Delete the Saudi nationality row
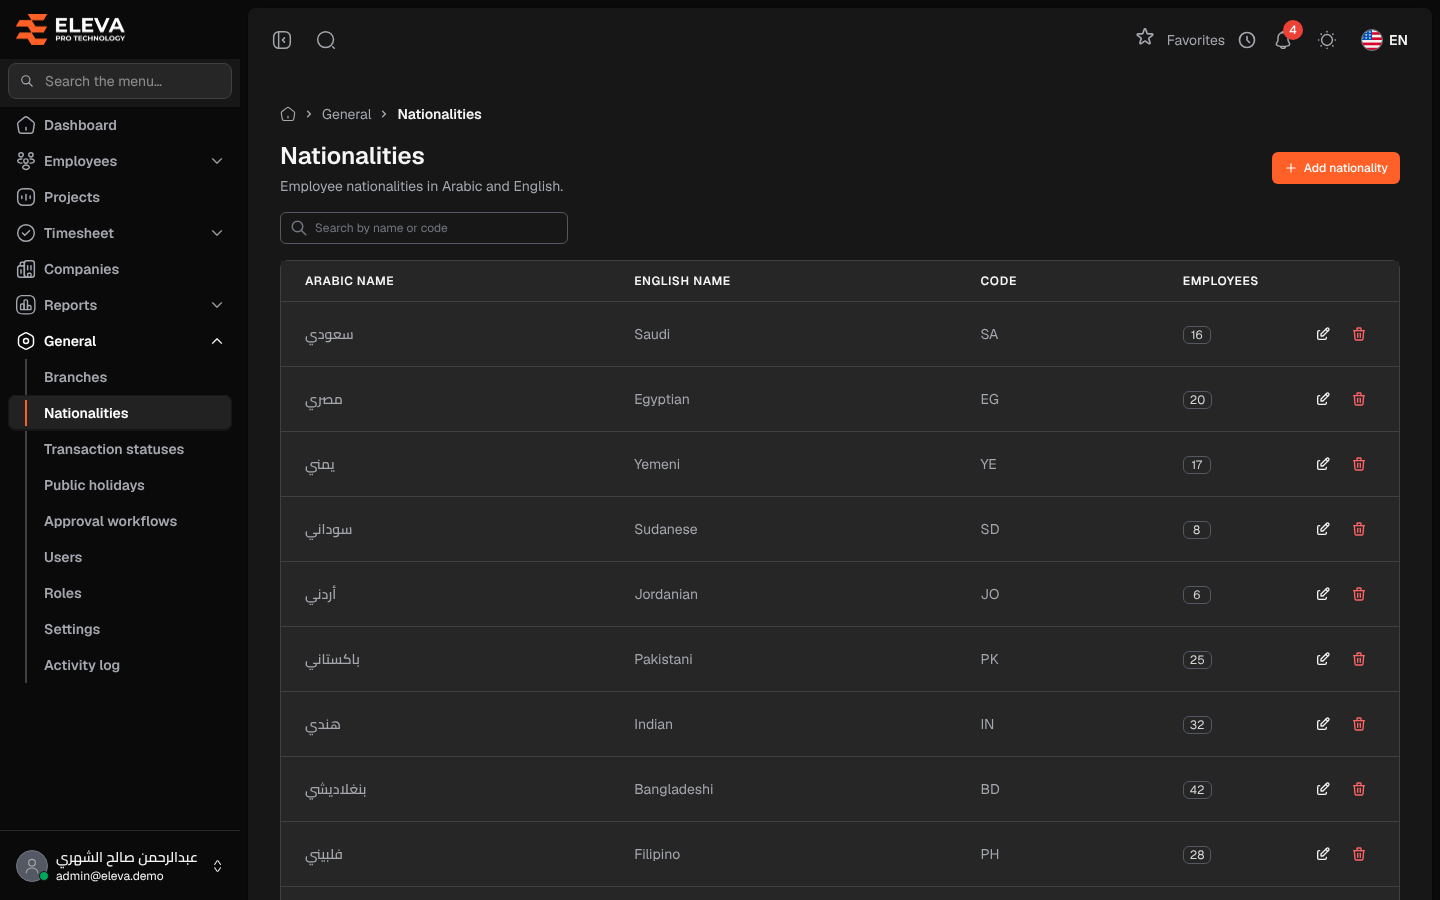 (x=1359, y=334)
